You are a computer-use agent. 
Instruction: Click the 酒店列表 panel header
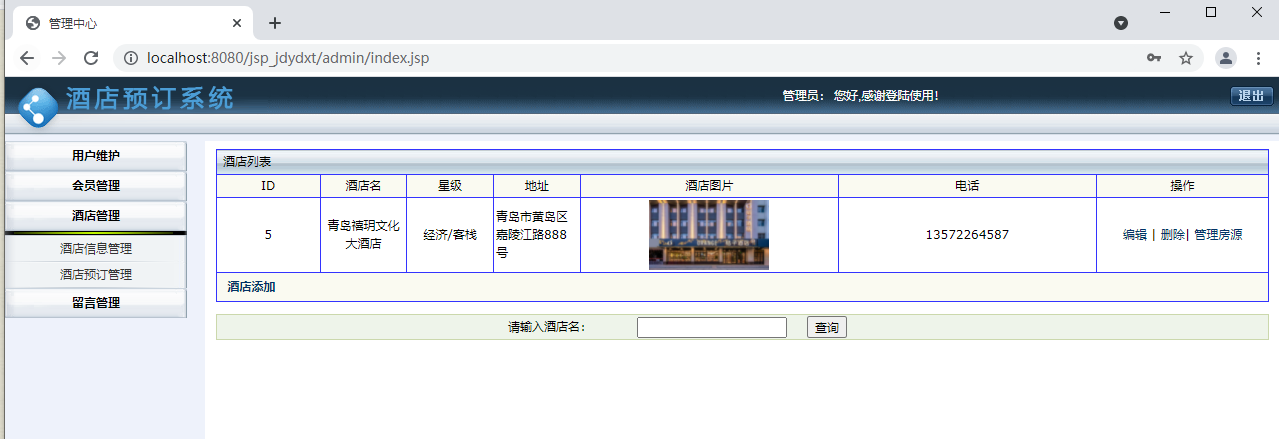pyautogui.click(x=742, y=161)
